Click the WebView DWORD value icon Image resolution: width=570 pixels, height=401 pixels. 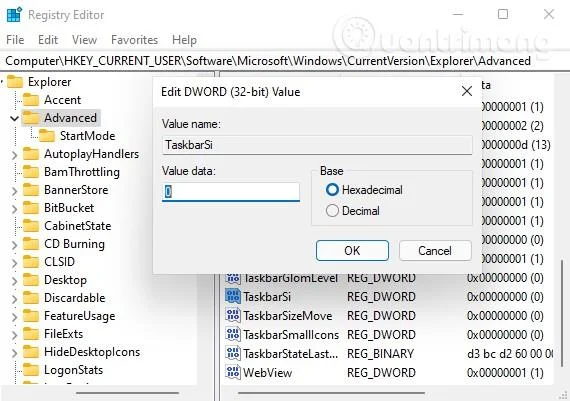[x=233, y=372]
